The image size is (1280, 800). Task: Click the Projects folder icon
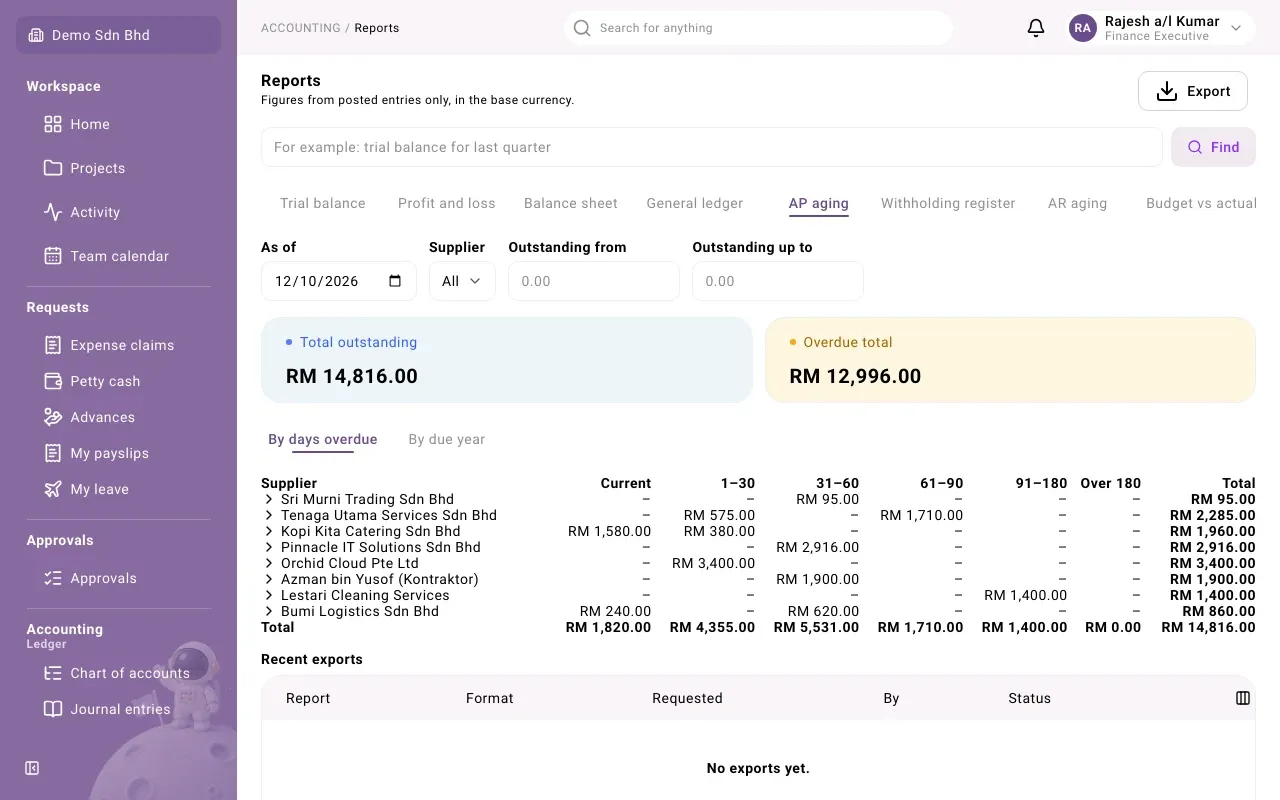pos(53,168)
